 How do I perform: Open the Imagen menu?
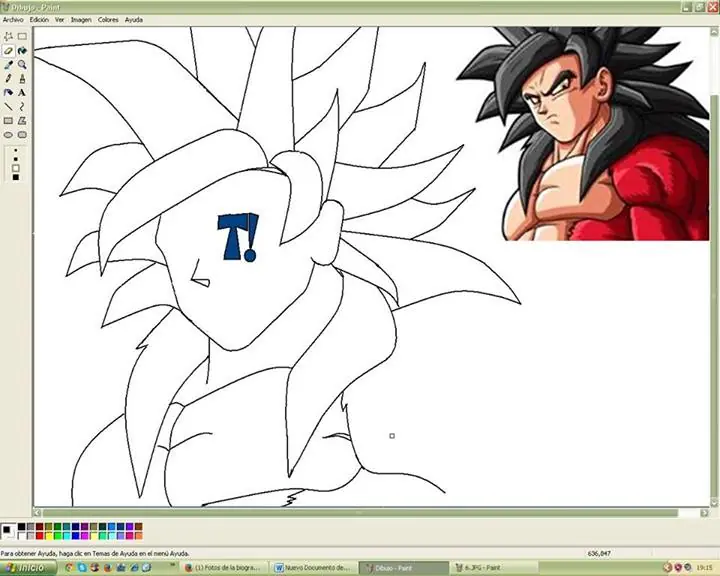[81, 20]
